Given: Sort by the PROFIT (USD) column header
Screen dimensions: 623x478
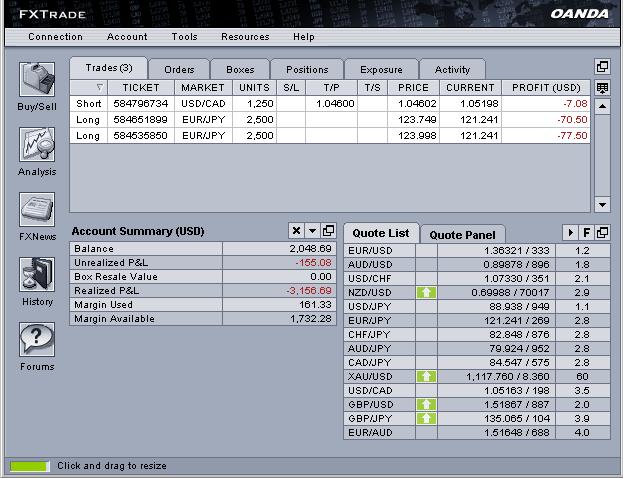Looking at the screenshot, I should 546,88.
